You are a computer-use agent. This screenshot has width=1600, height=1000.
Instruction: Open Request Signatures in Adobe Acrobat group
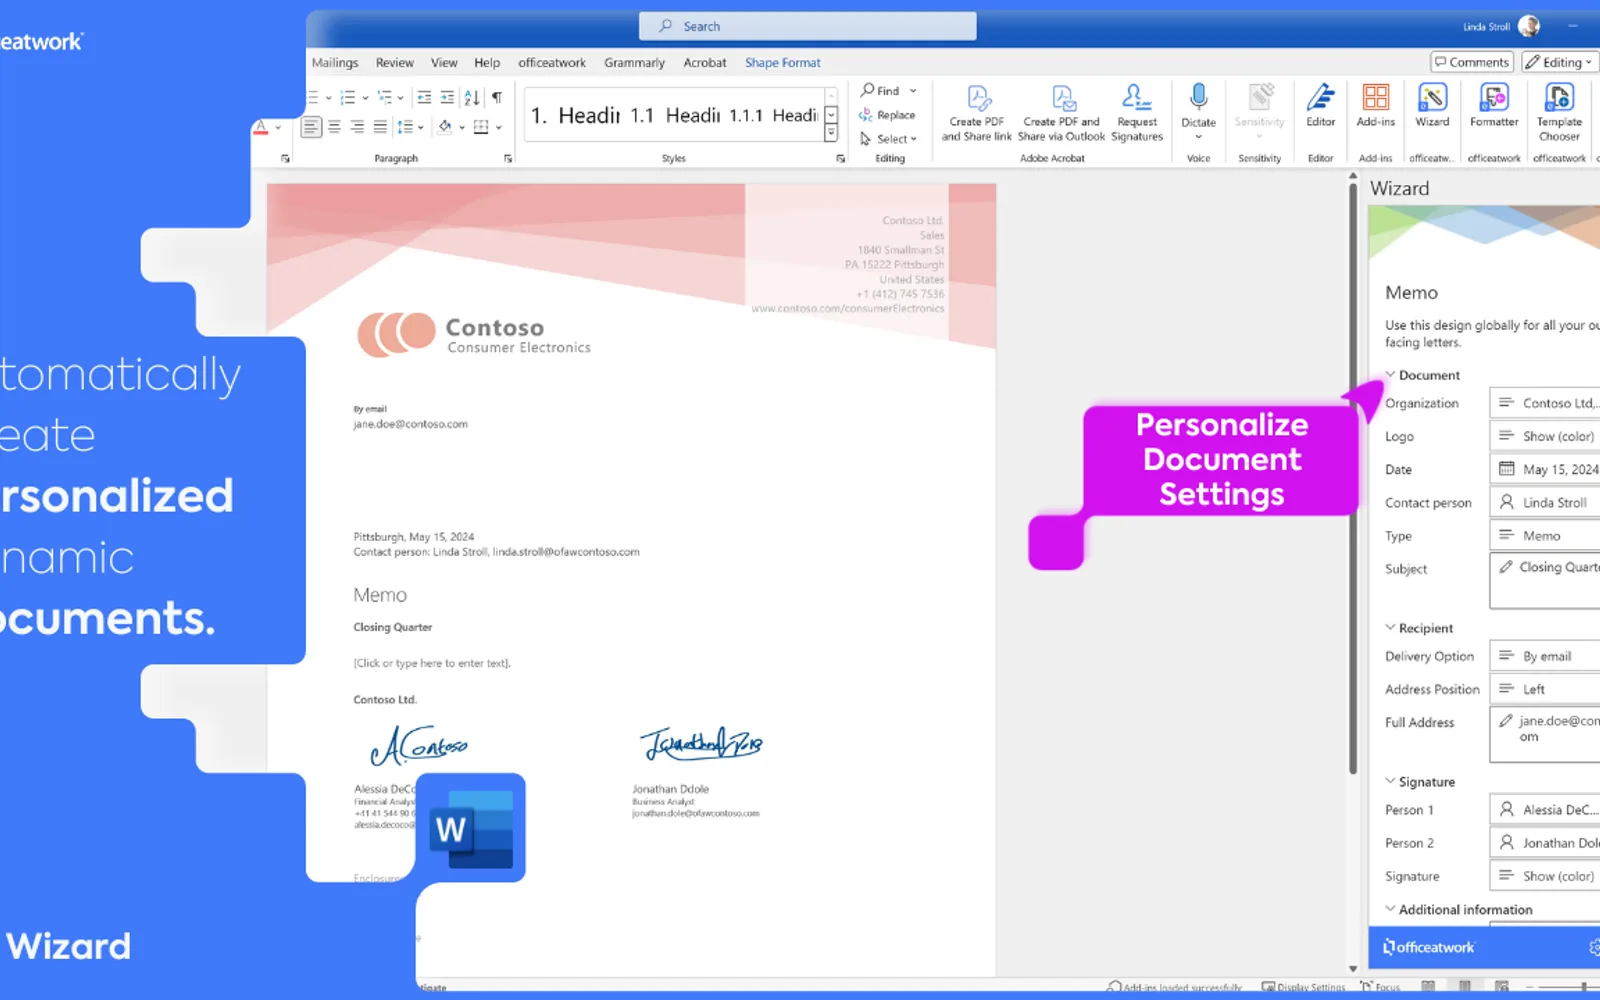click(x=1137, y=113)
